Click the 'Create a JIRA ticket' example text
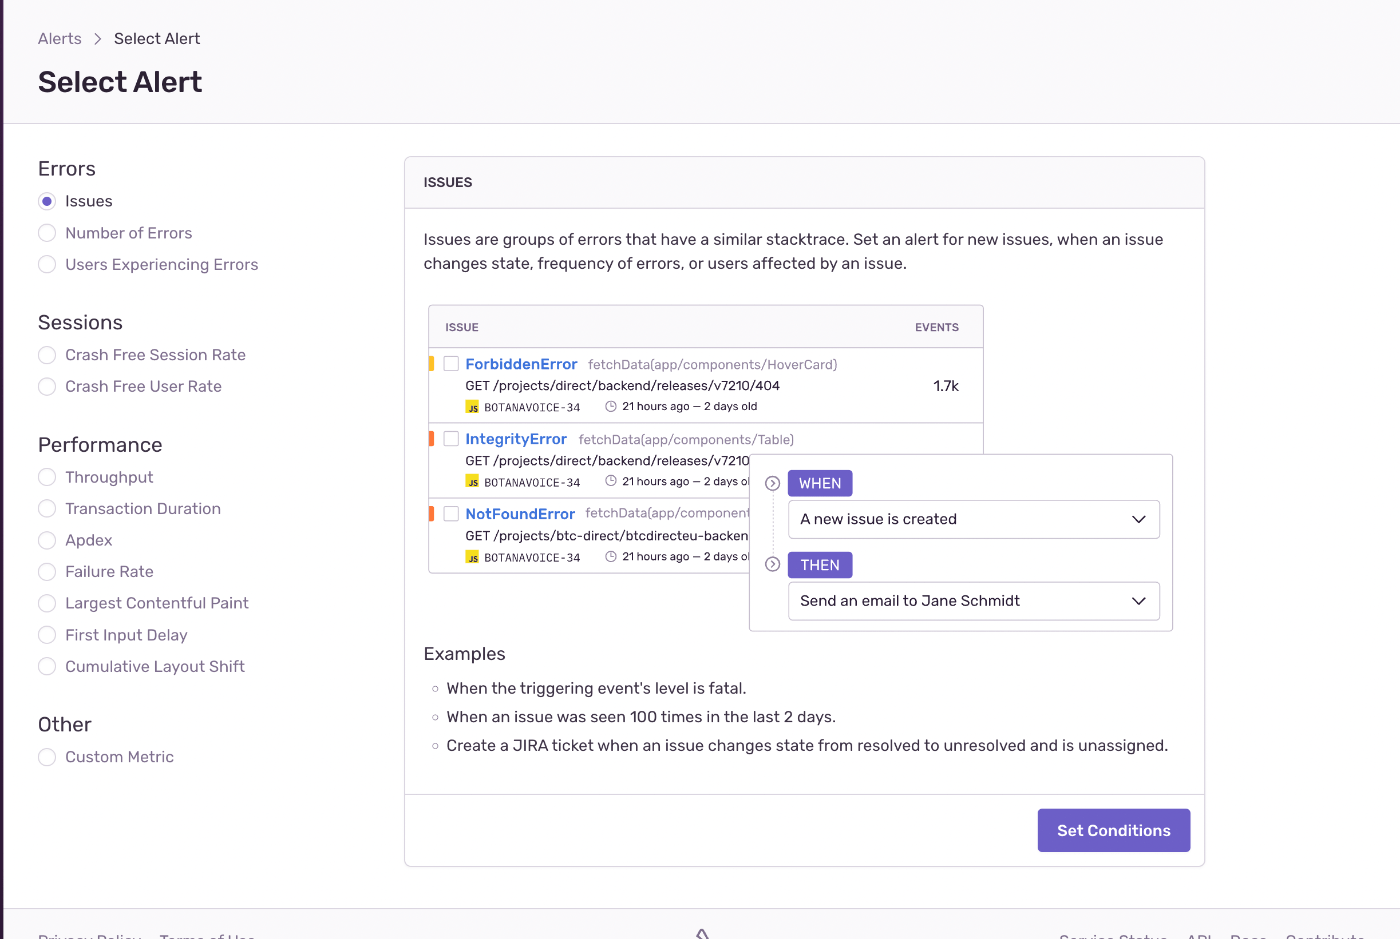Viewport: 1400px width, 939px height. (807, 746)
